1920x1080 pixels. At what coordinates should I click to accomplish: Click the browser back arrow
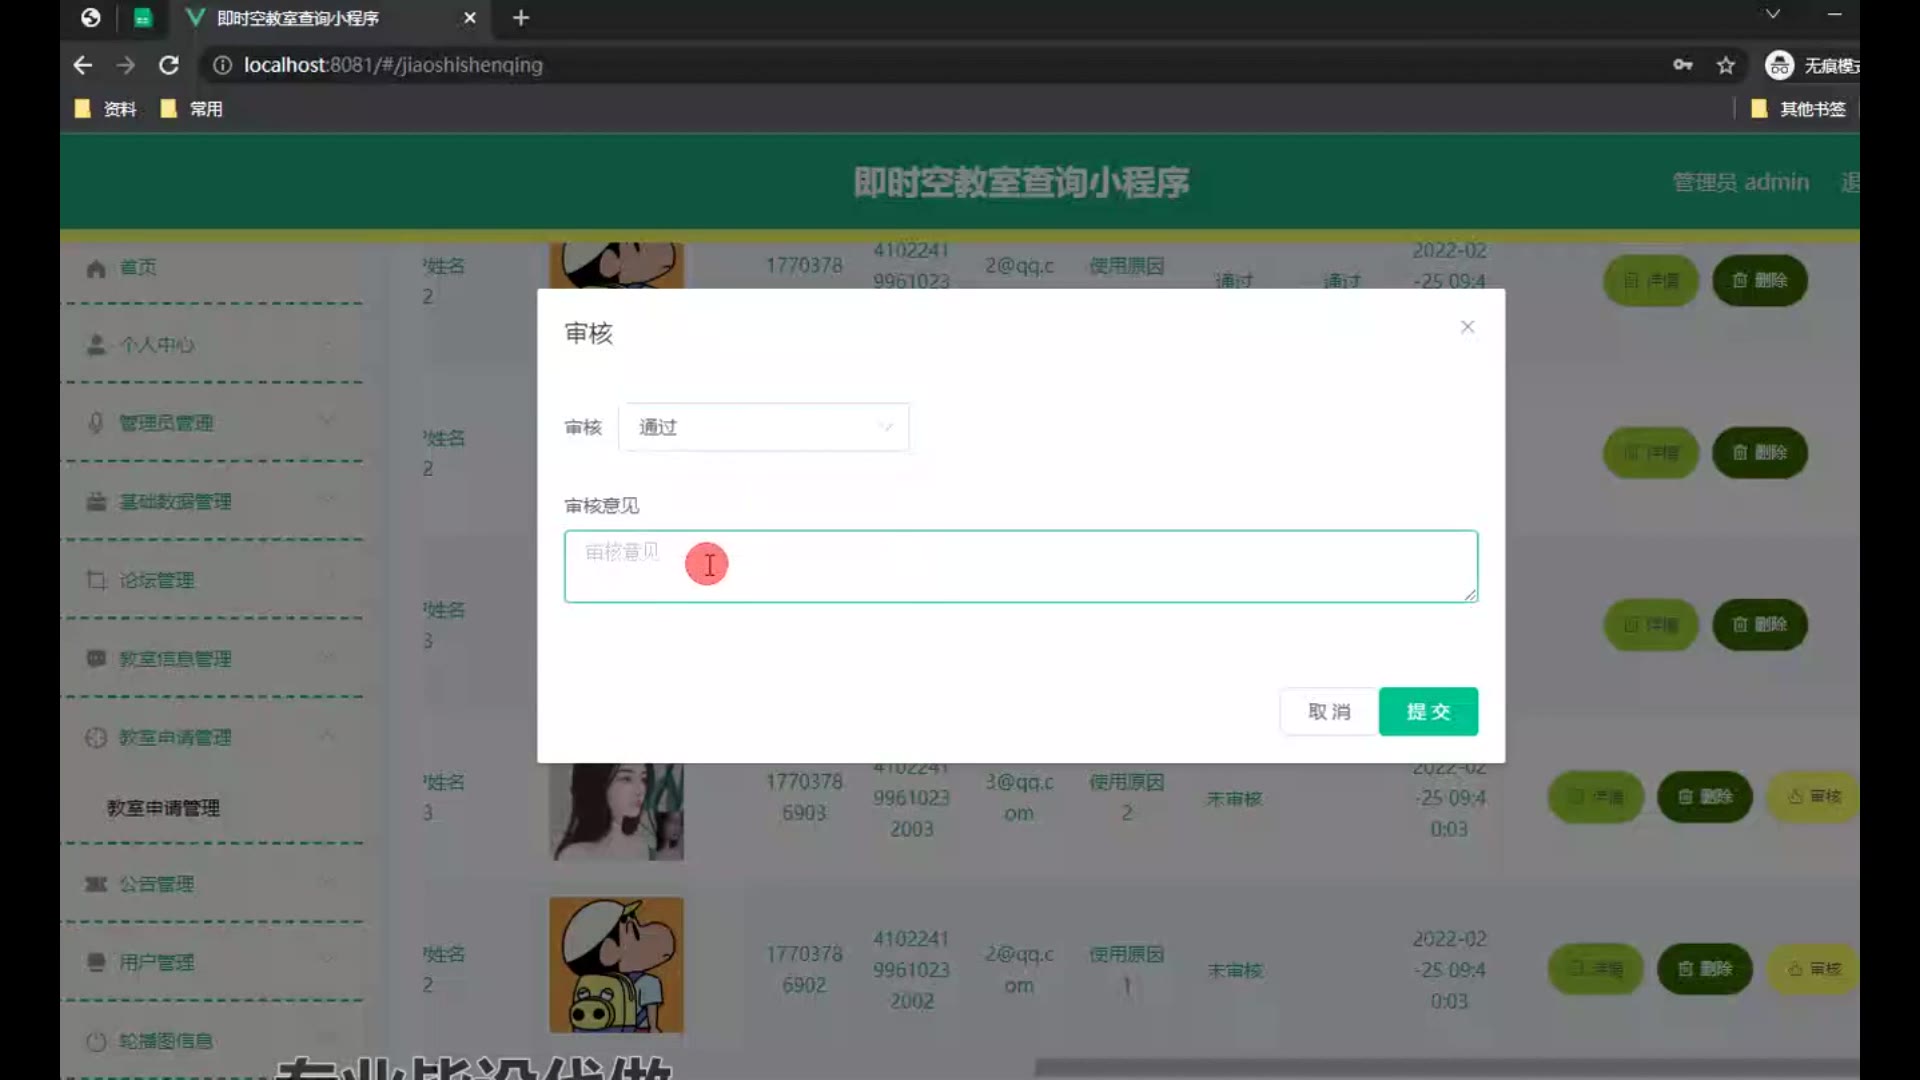tap(83, 65)
